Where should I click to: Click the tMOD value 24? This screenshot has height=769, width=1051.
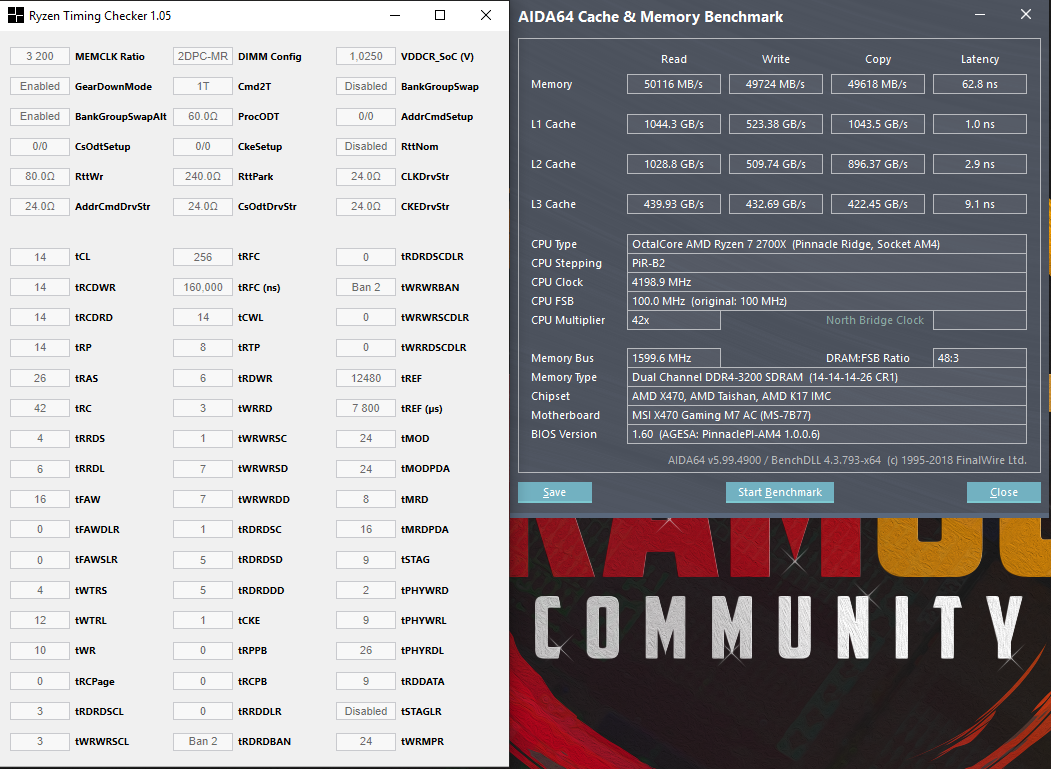(365, 438)
